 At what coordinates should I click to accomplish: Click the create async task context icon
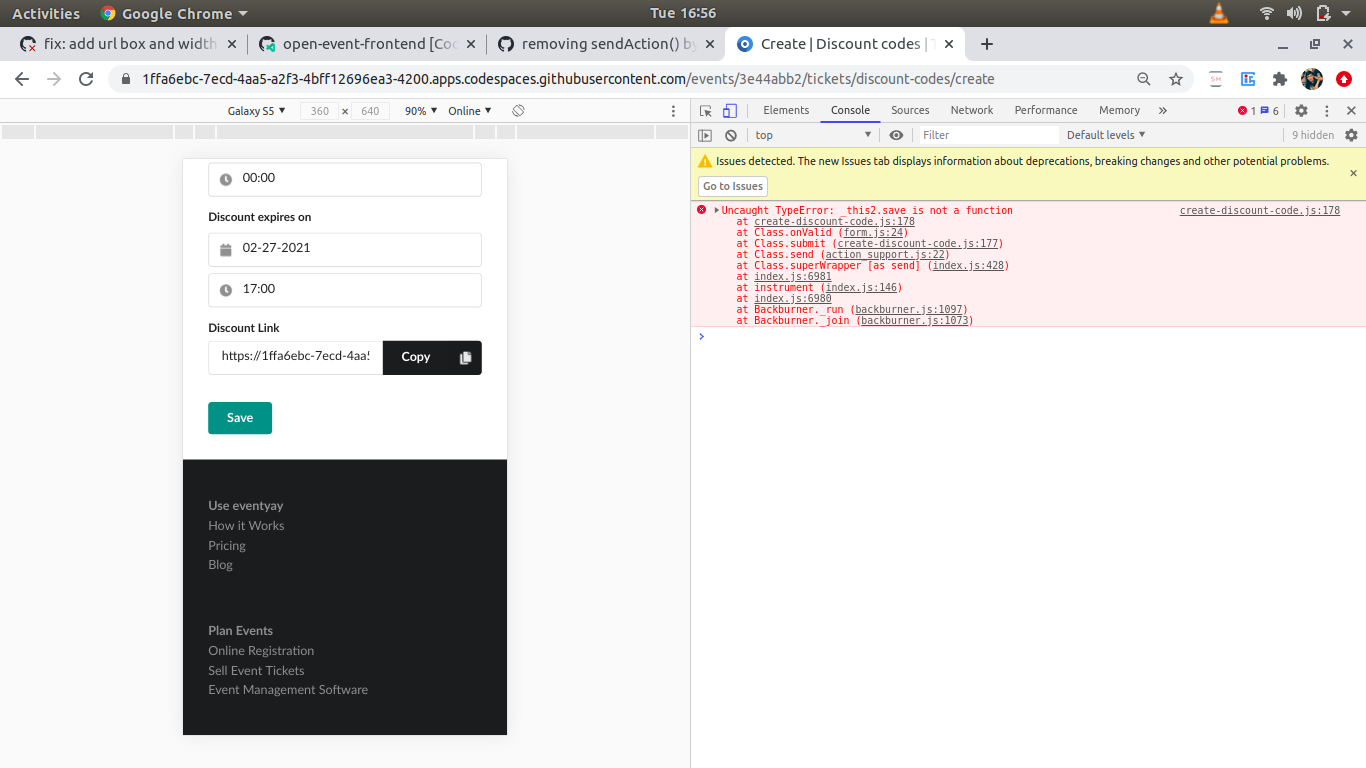(705, 134)
